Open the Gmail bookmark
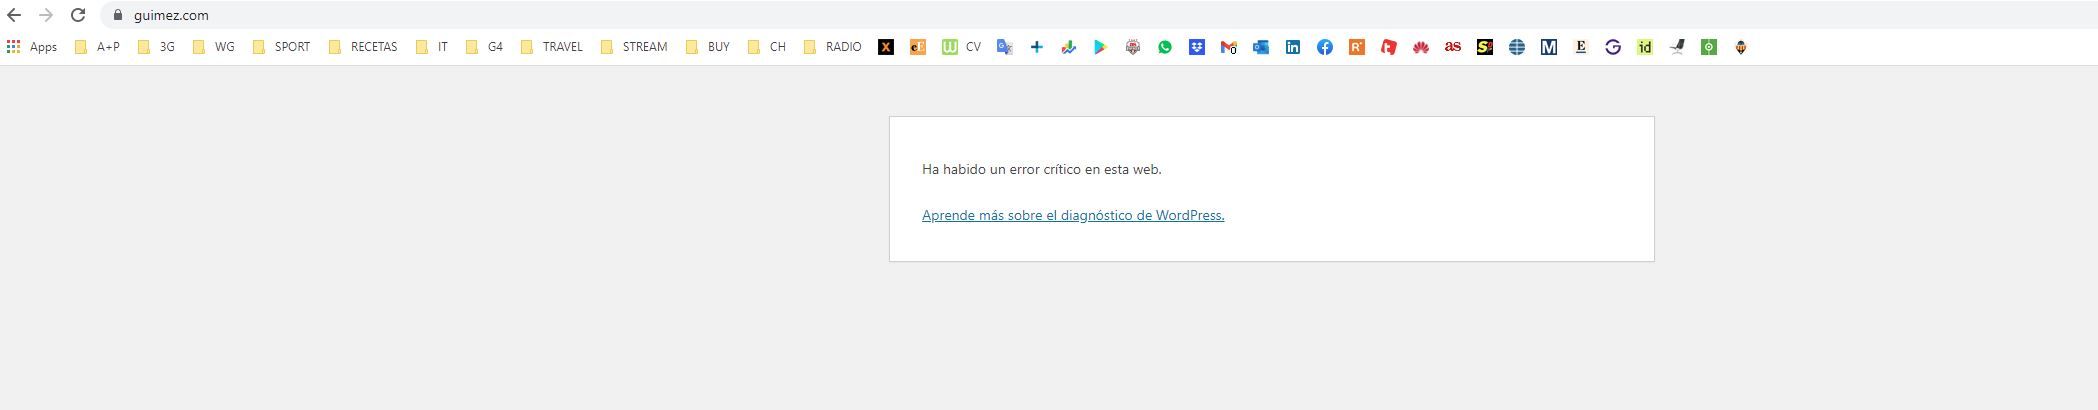The width and height of the screenshot is (2098, 410). pos(1229,47)
